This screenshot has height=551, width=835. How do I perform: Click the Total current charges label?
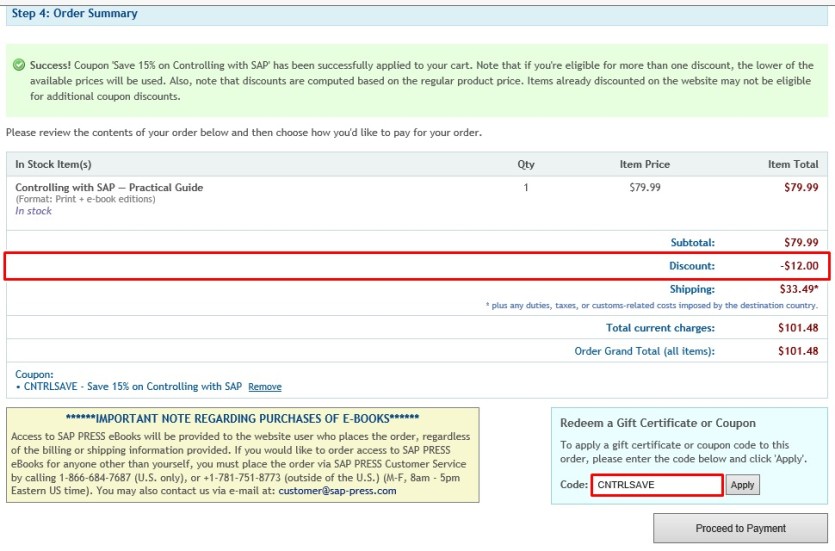click(660, 328)
